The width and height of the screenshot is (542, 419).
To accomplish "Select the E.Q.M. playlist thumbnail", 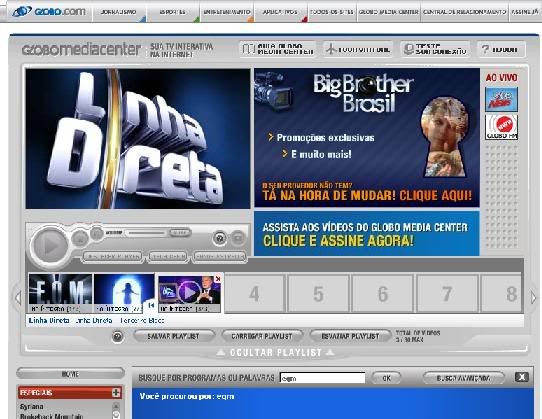I will pyautogui.click(x=60, y=293).
